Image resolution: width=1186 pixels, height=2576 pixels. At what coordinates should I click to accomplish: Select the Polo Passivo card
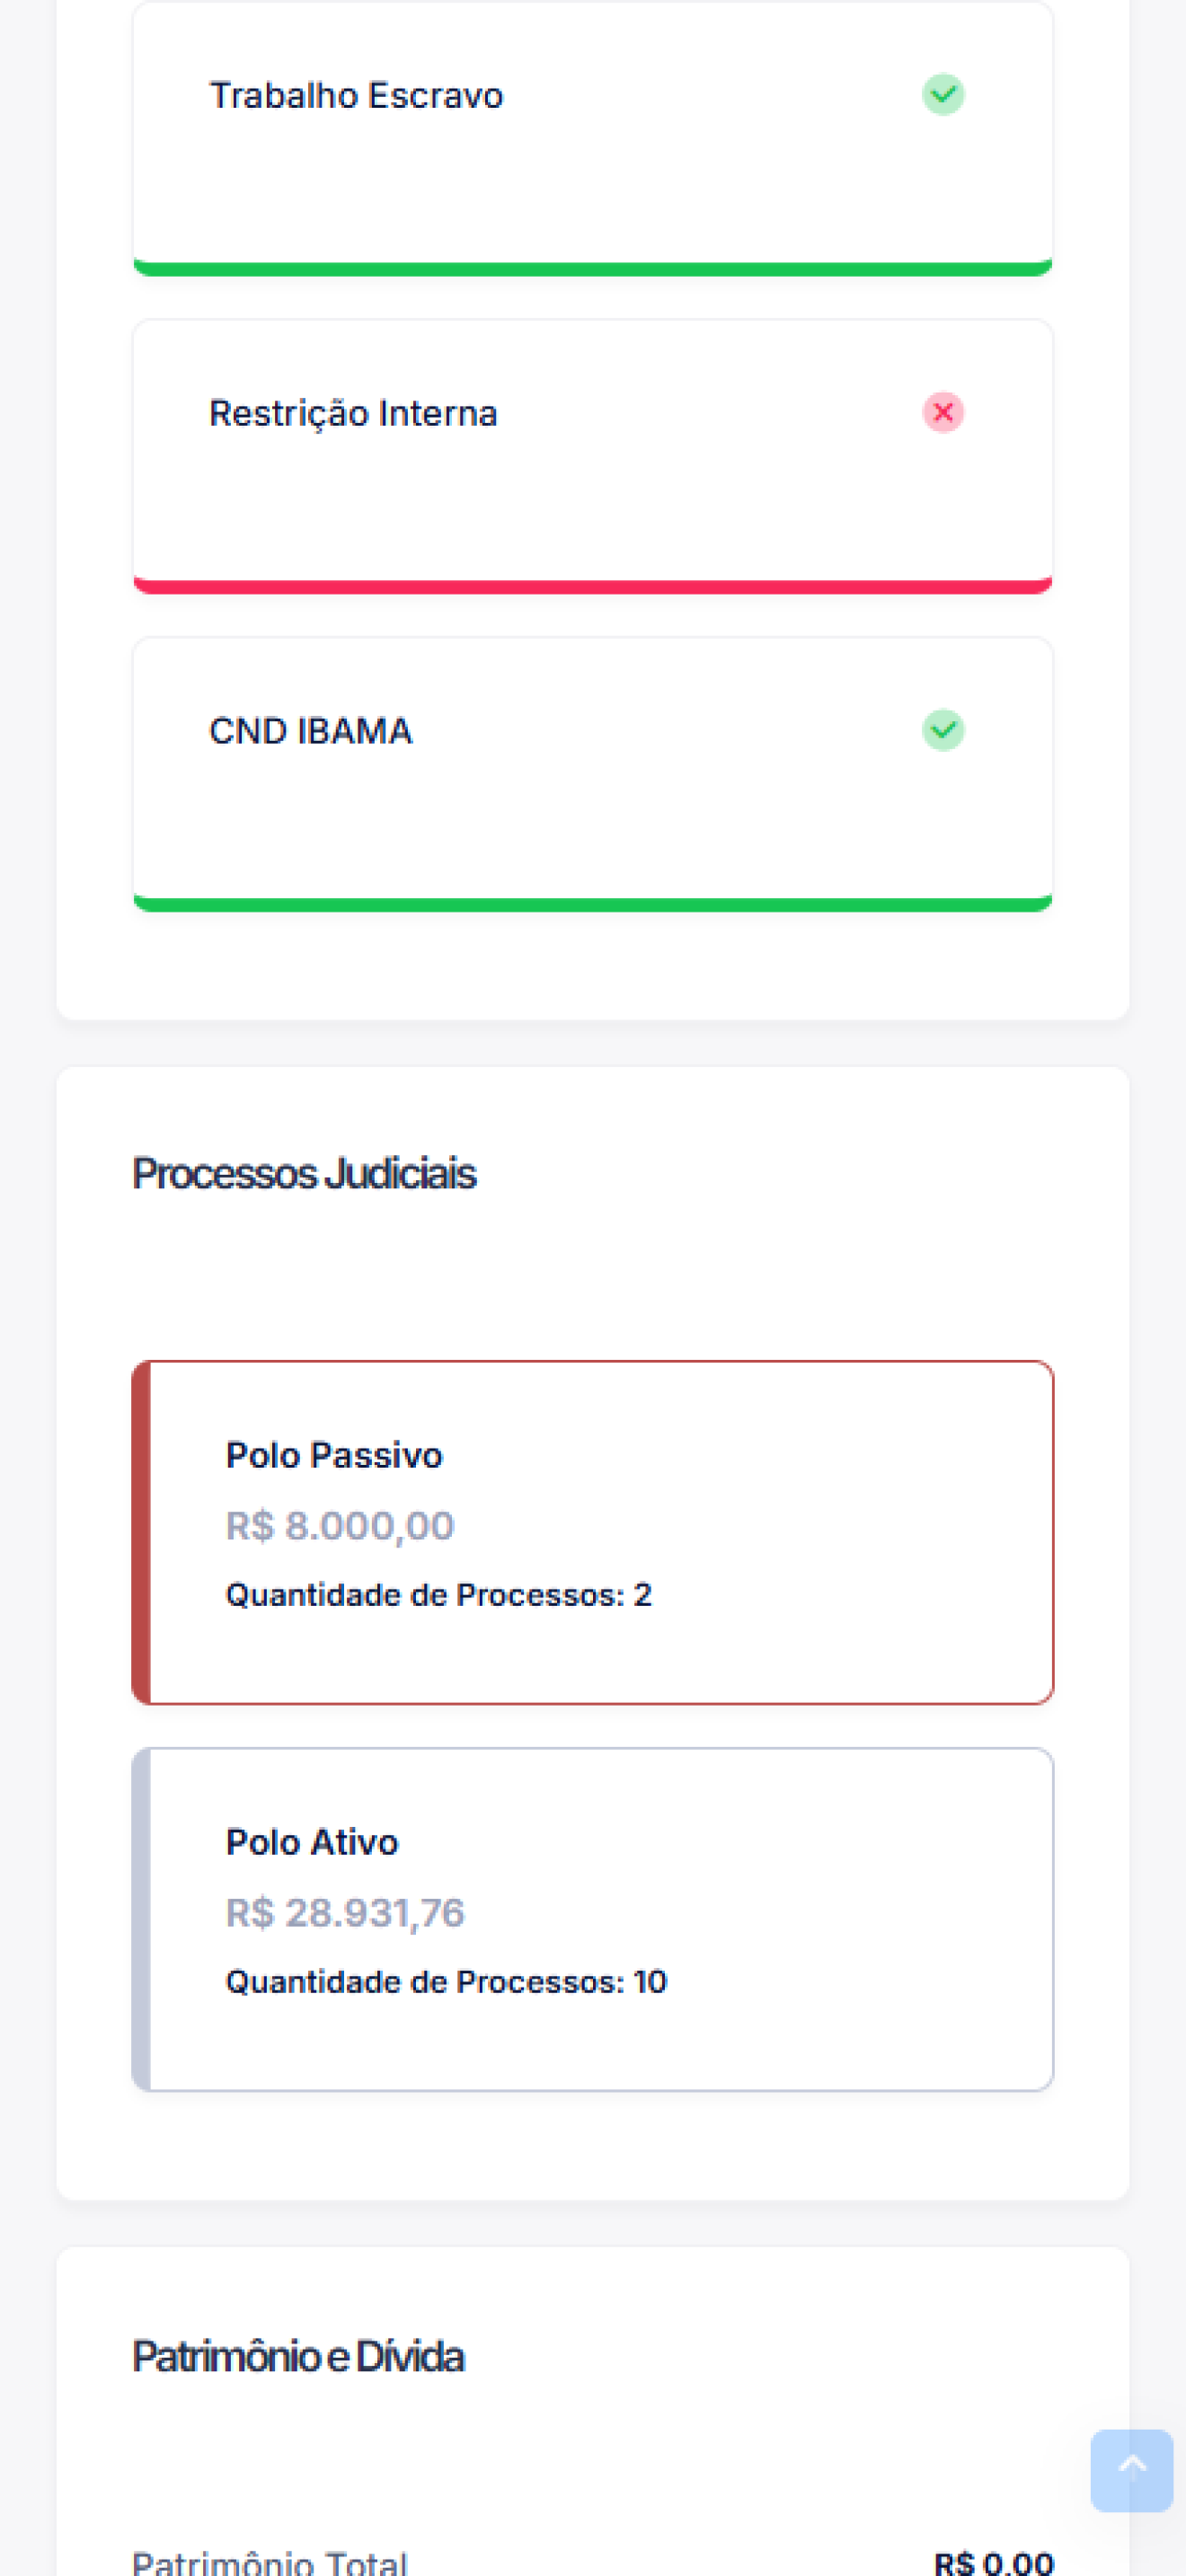point(593,1532)
